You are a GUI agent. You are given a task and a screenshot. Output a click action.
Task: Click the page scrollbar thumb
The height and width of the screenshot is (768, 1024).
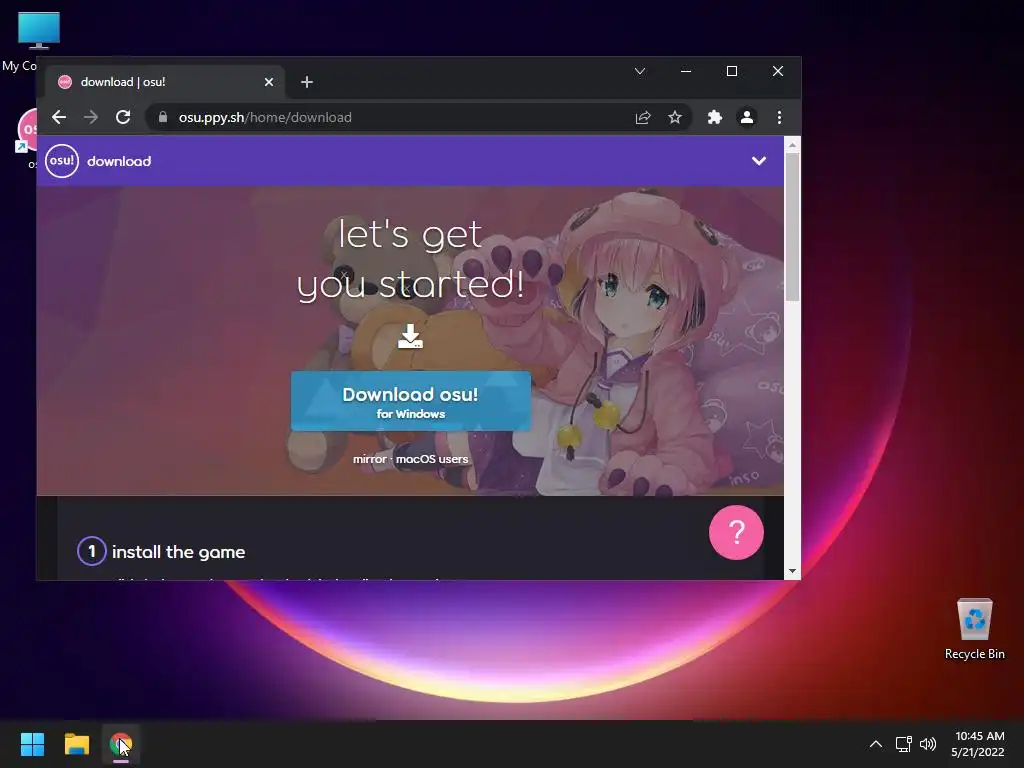tap(792, 227)
